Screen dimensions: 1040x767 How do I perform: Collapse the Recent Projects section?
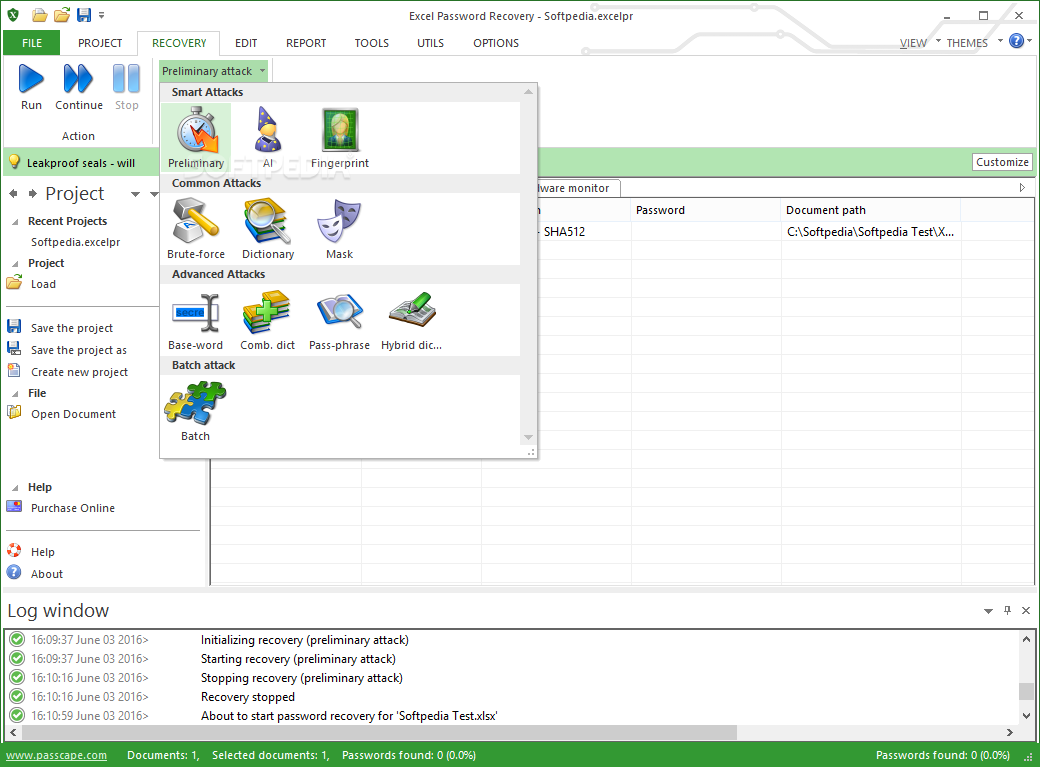pyautogui.click(x=15, y=222)
